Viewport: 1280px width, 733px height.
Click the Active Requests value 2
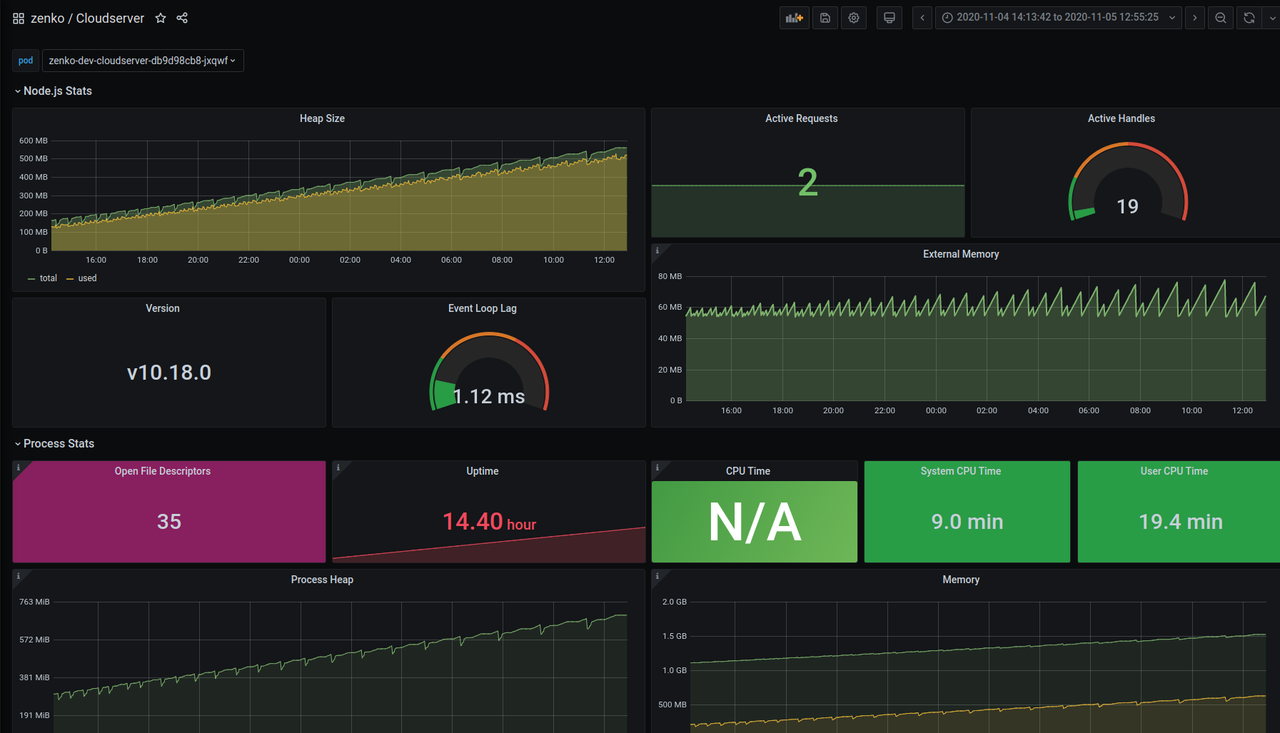point(808,182)
